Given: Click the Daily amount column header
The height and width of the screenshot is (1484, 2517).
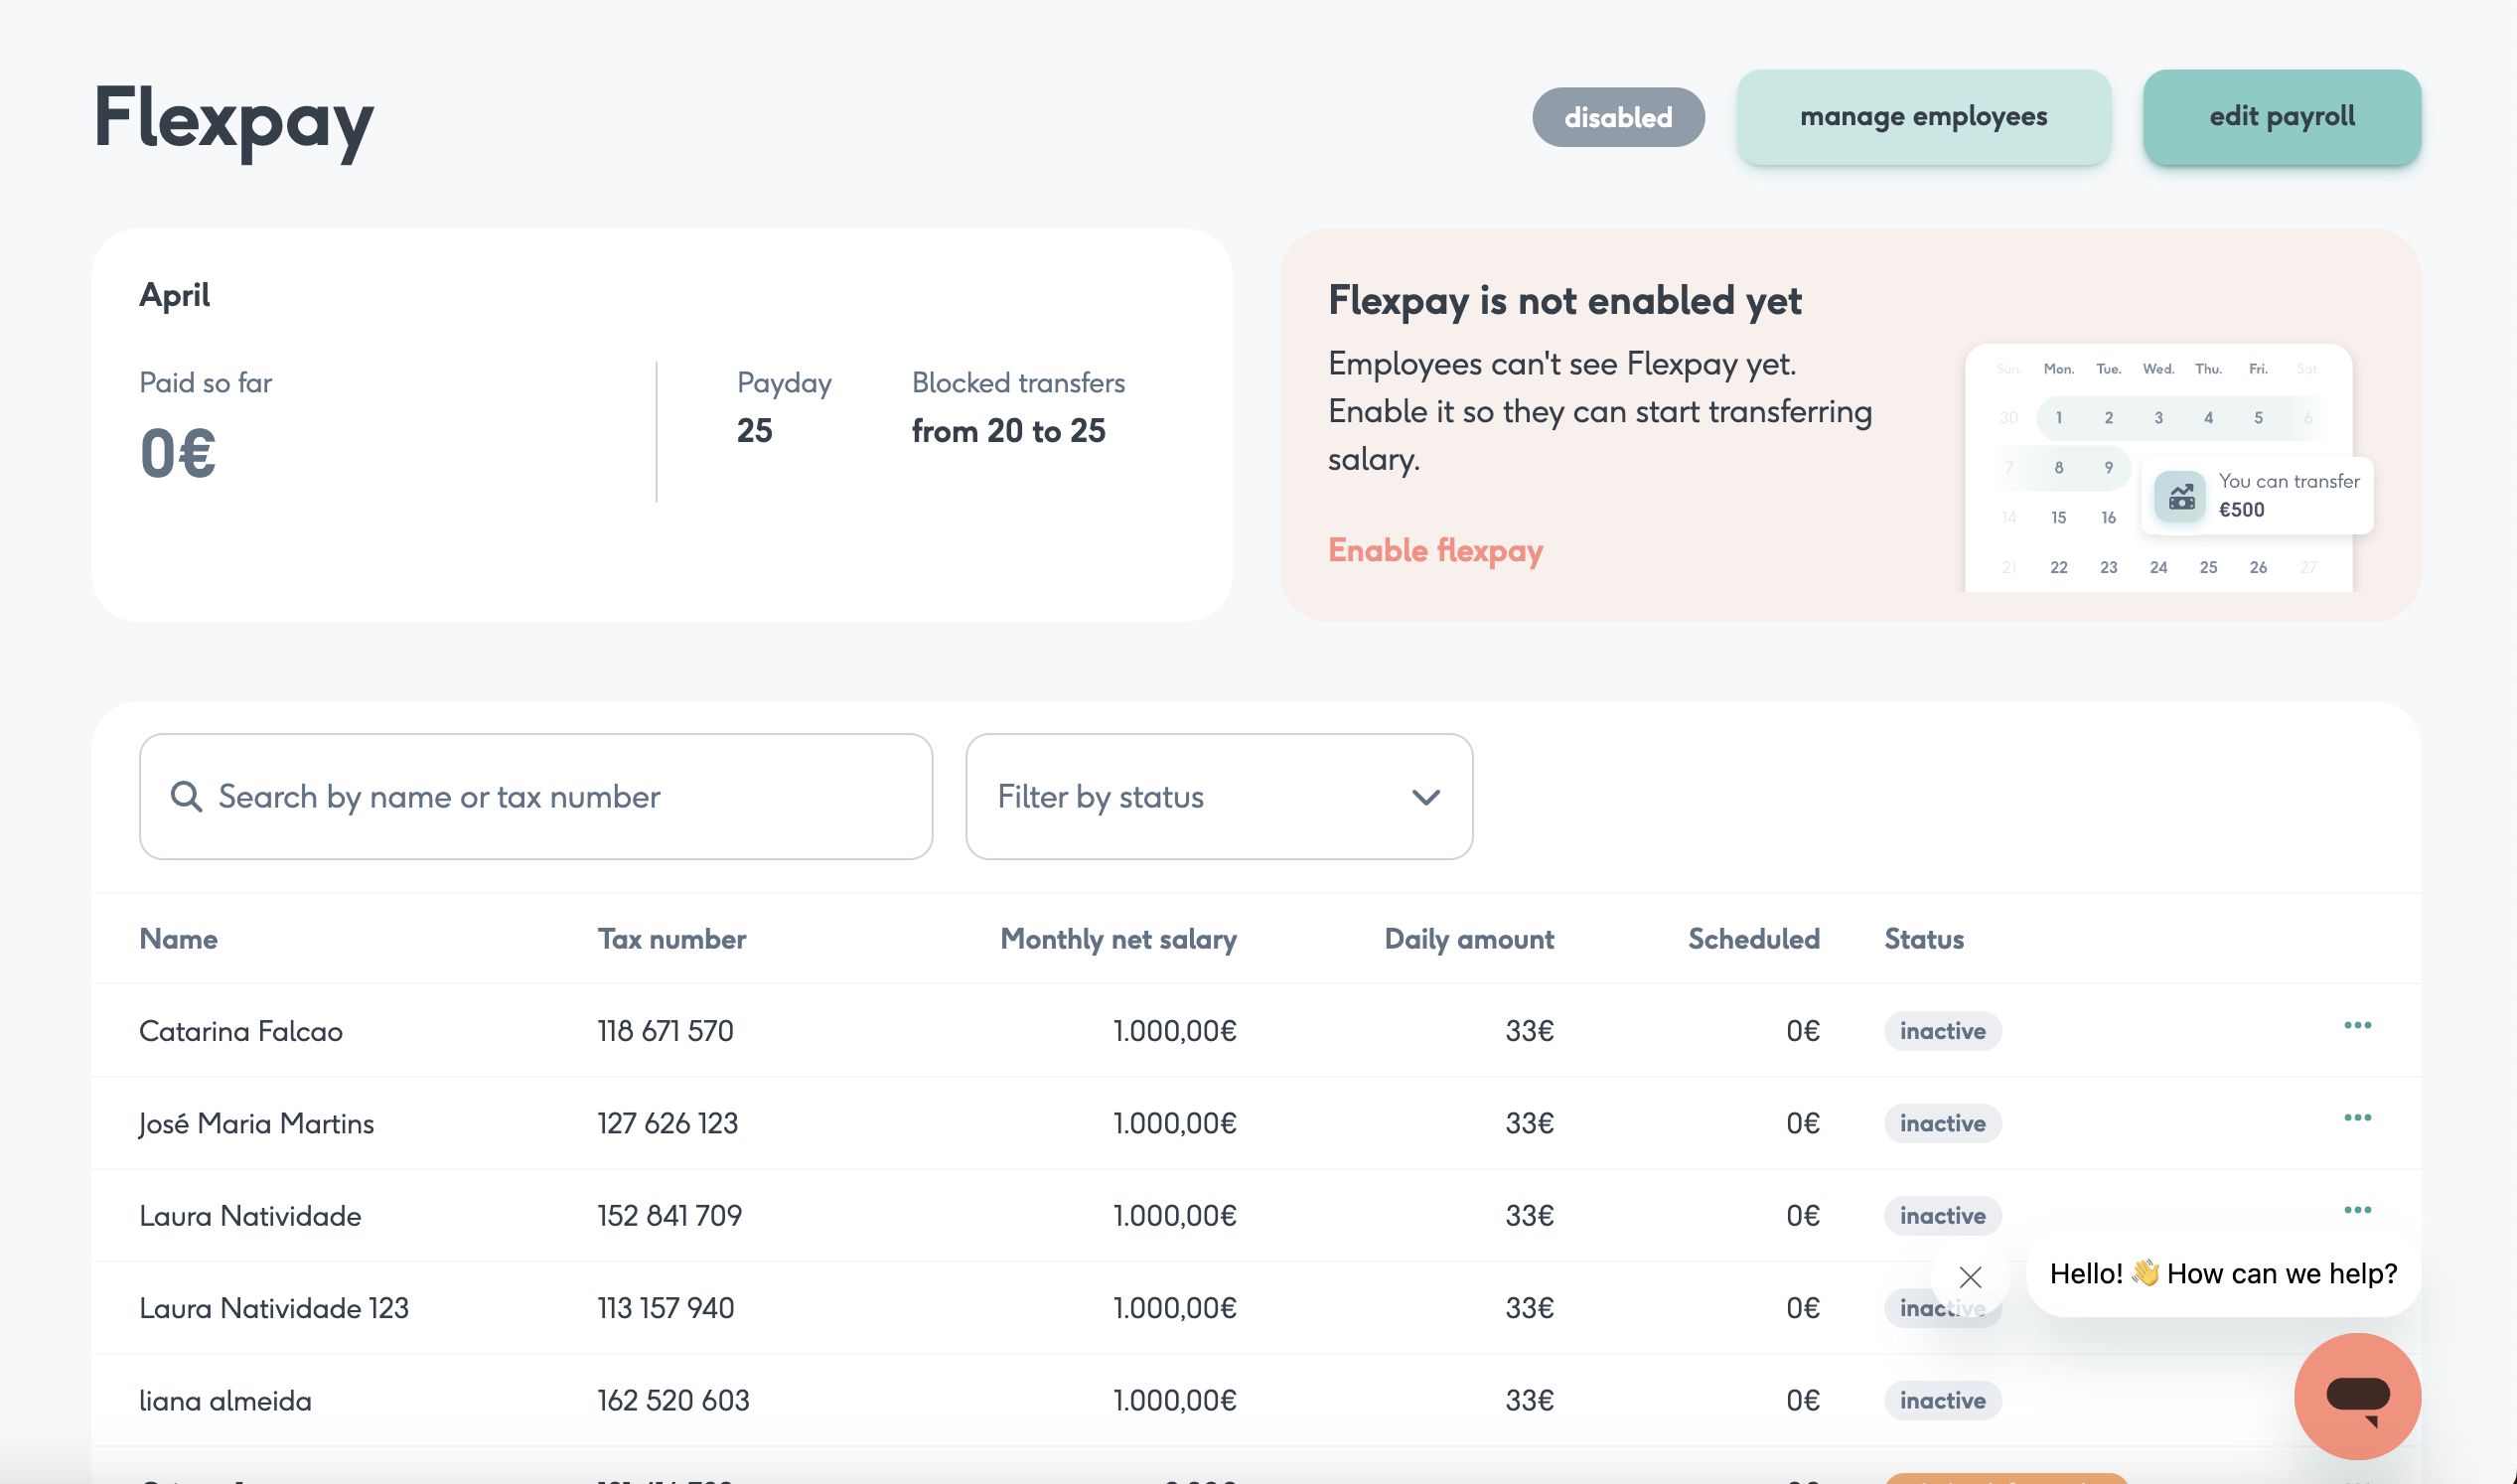Looking at the screenshot, I should tap(1469, 938).
